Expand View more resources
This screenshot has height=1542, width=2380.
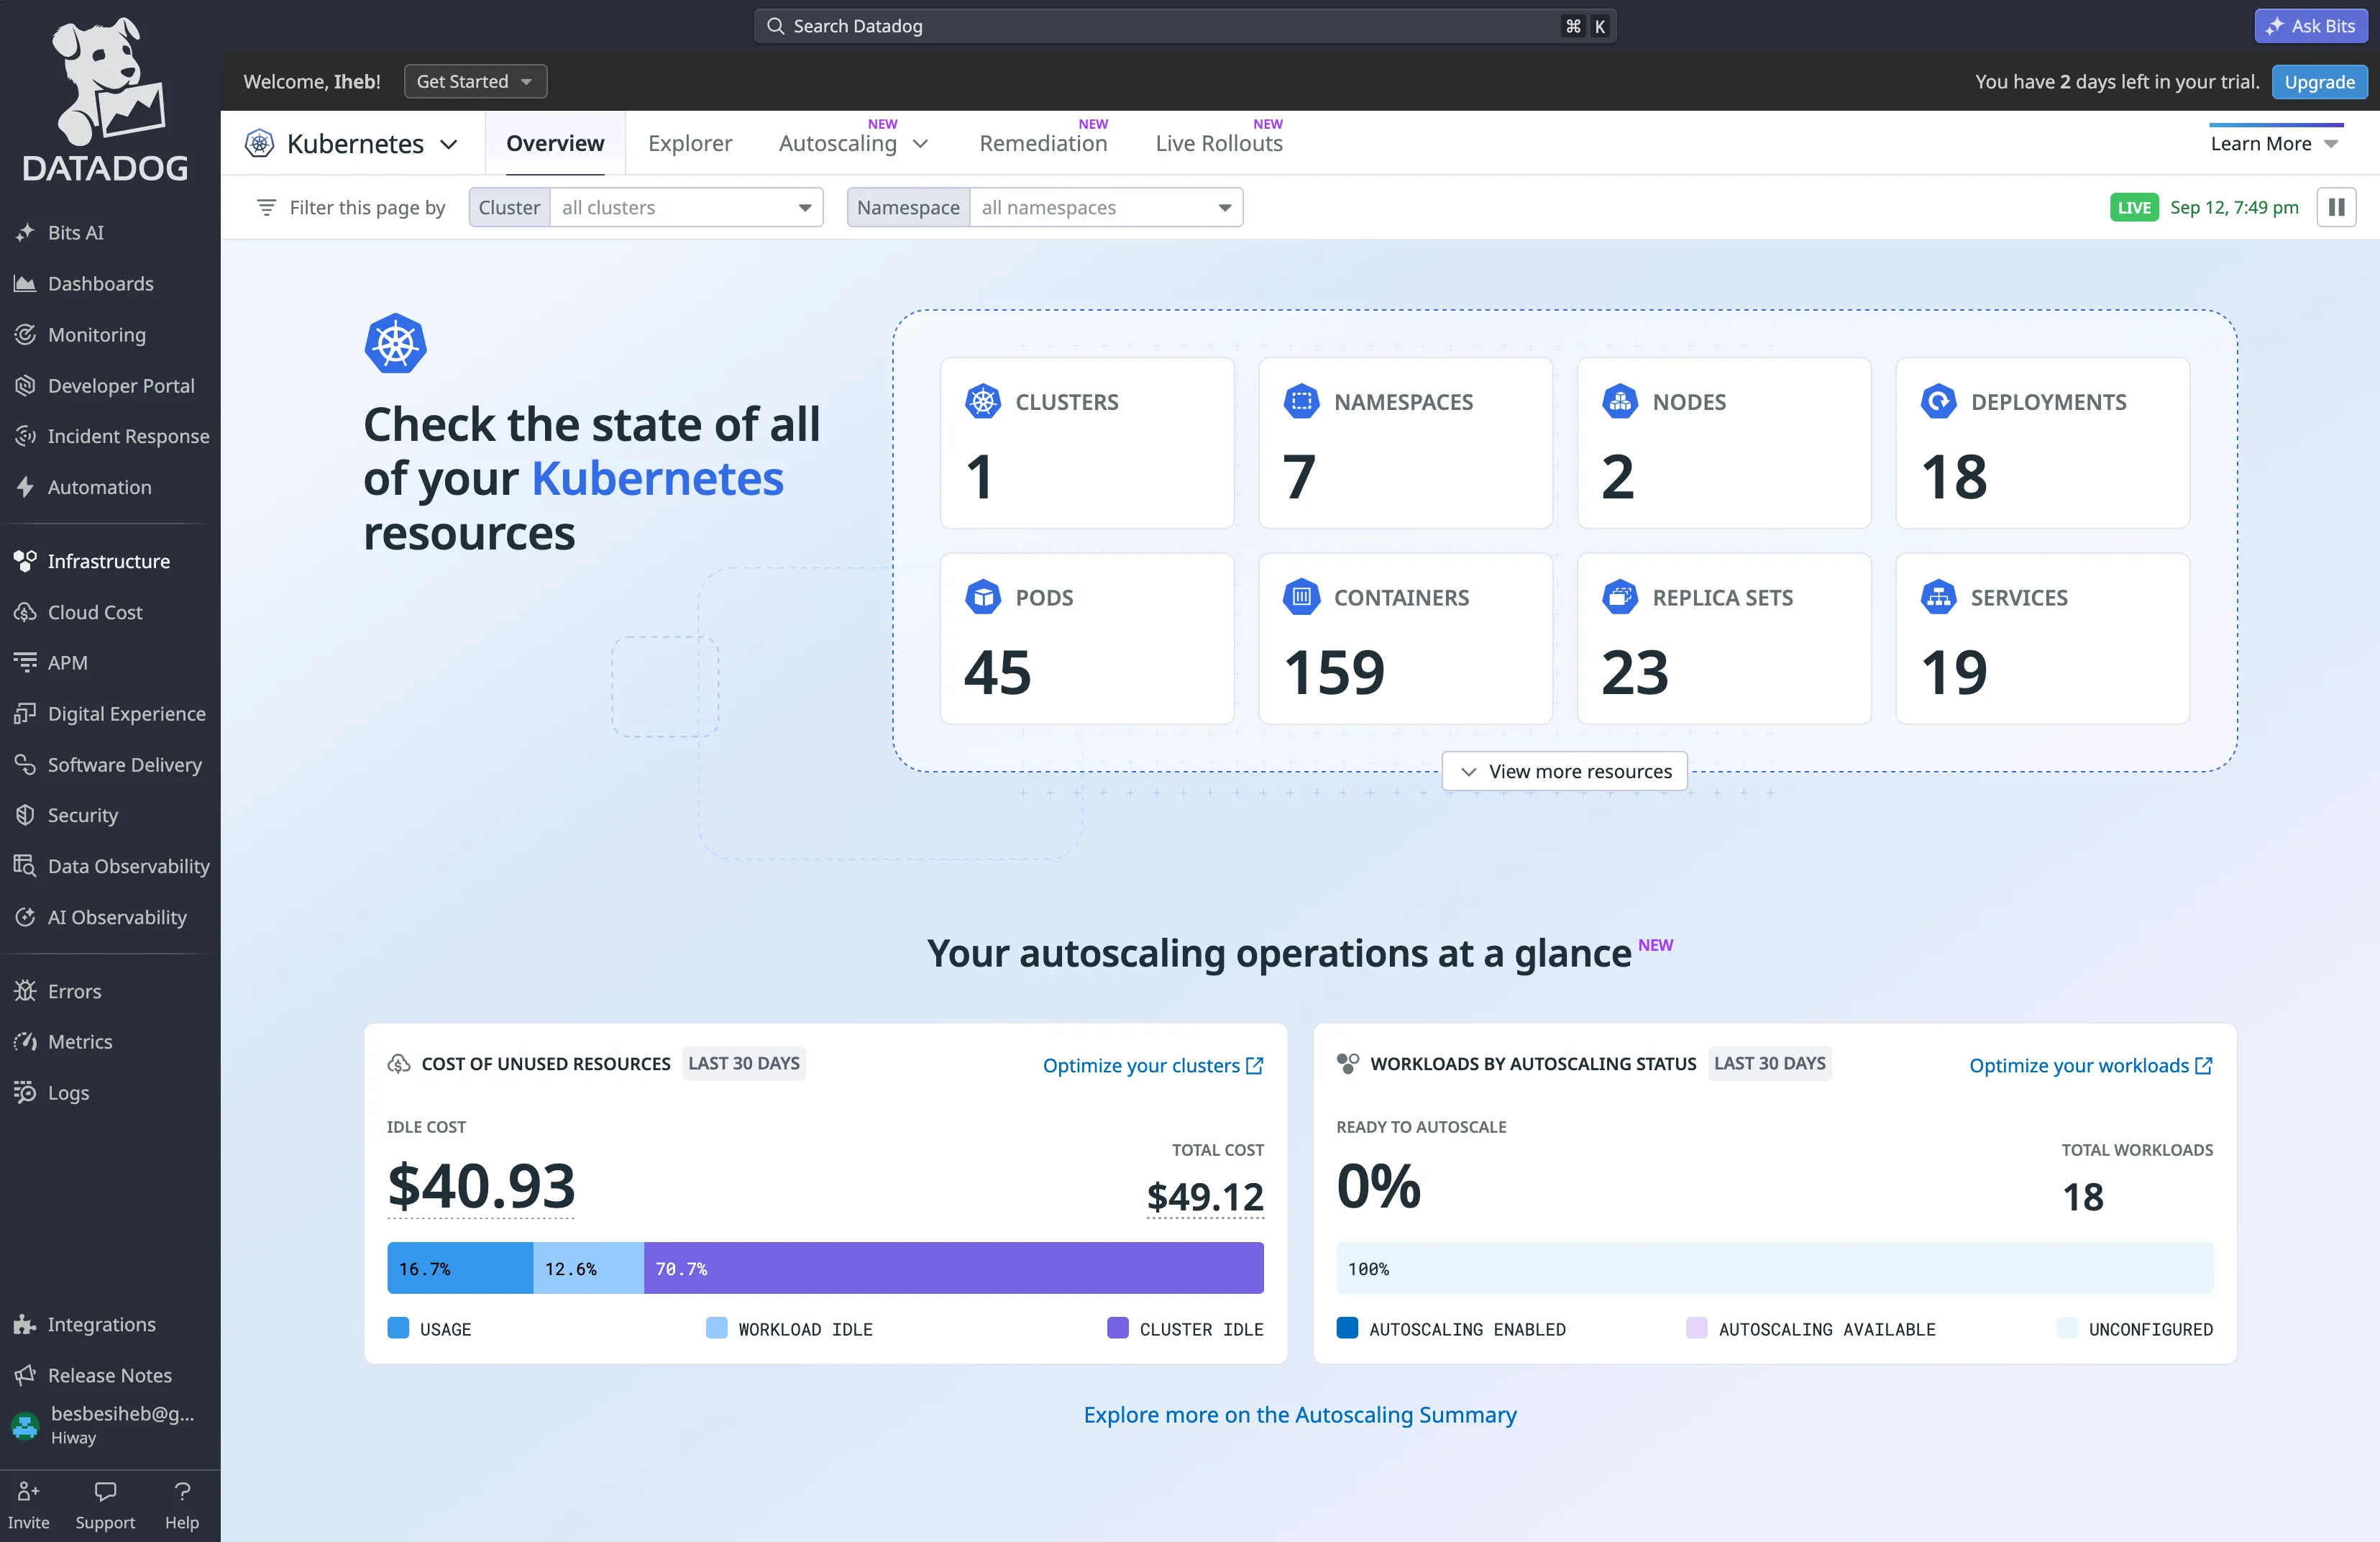pos(1565,772)
